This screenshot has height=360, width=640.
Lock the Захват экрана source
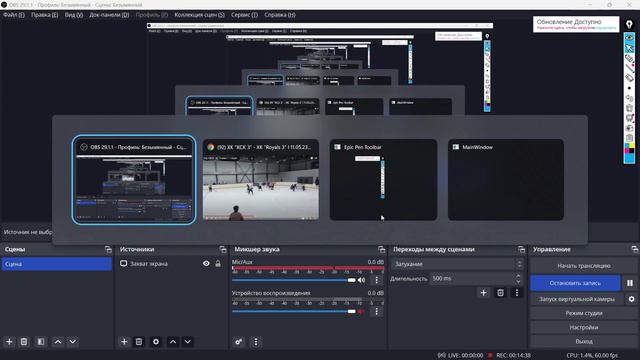218,264
